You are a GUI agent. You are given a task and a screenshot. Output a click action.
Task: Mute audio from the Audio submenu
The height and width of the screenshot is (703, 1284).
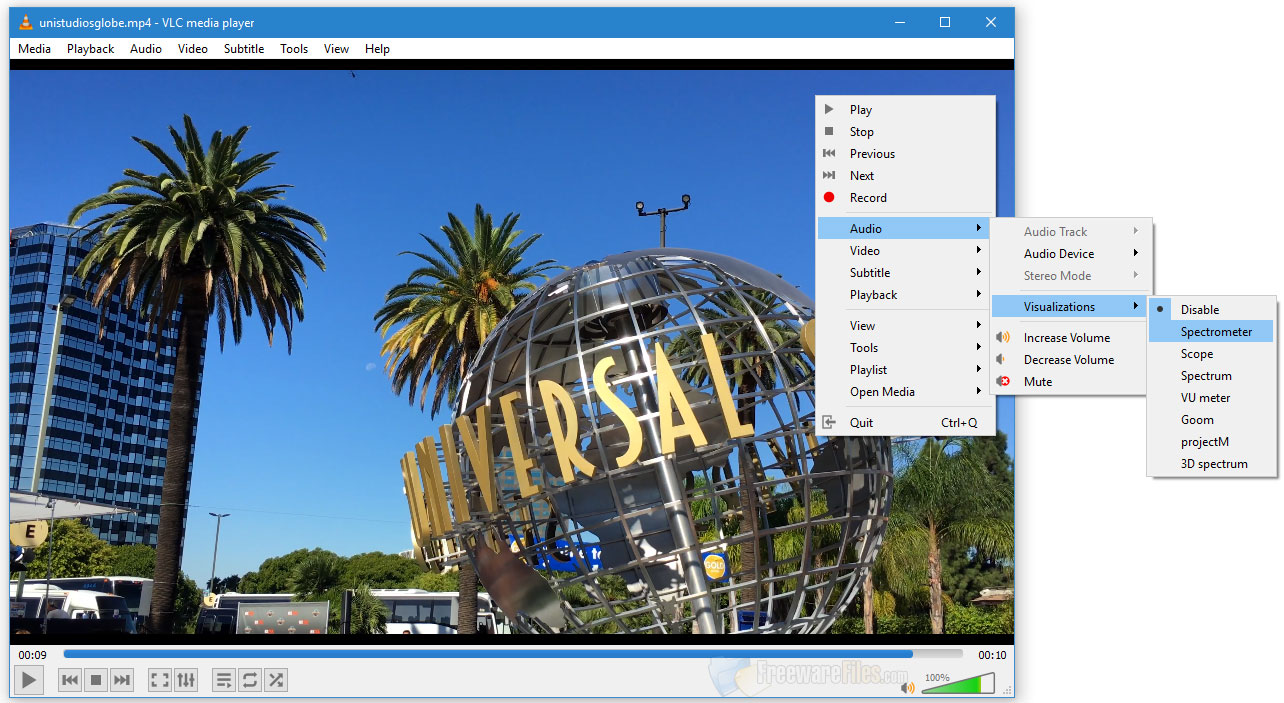pos(1068,382)
